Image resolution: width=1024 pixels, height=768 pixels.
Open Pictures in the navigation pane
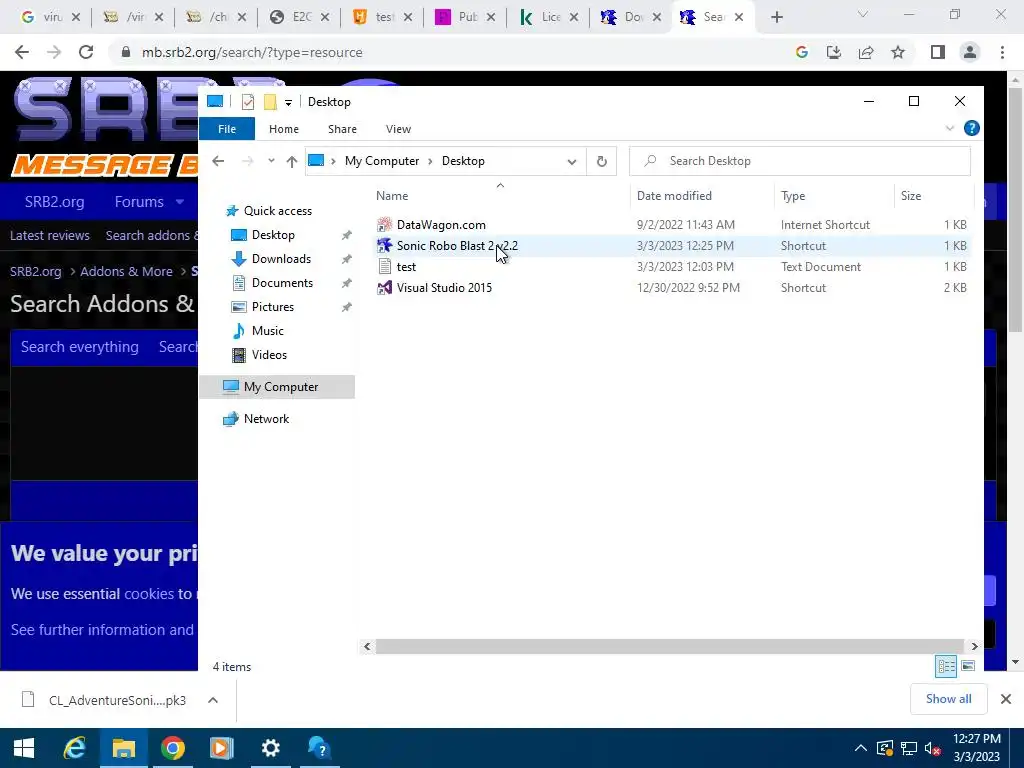tap(272, 307)
